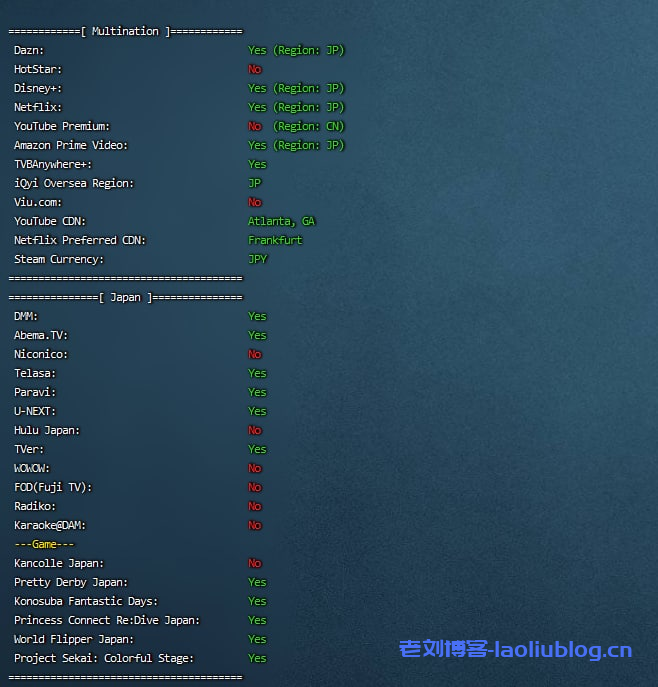This screenshot has height=687, width=658.
Task: Click the Multination section header
Action: coord(125,31)
